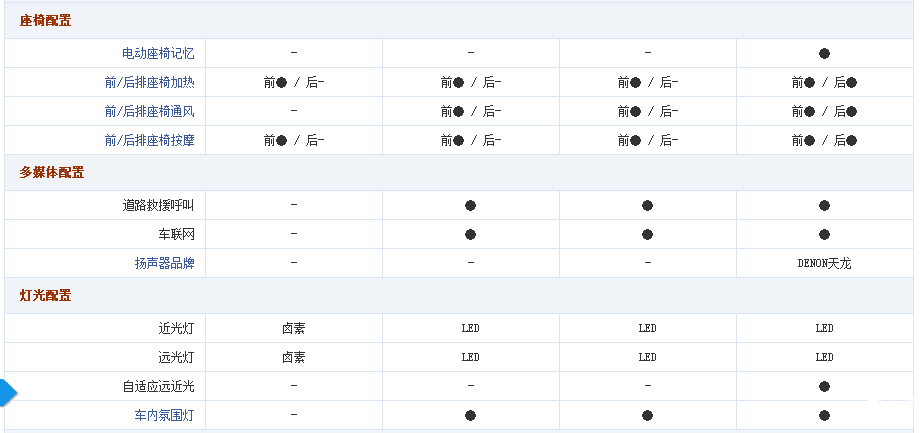Viewport: 920px width, 433px height.
Task: Click the 道路救援呼叫 row label
Action: click(158, 205)
